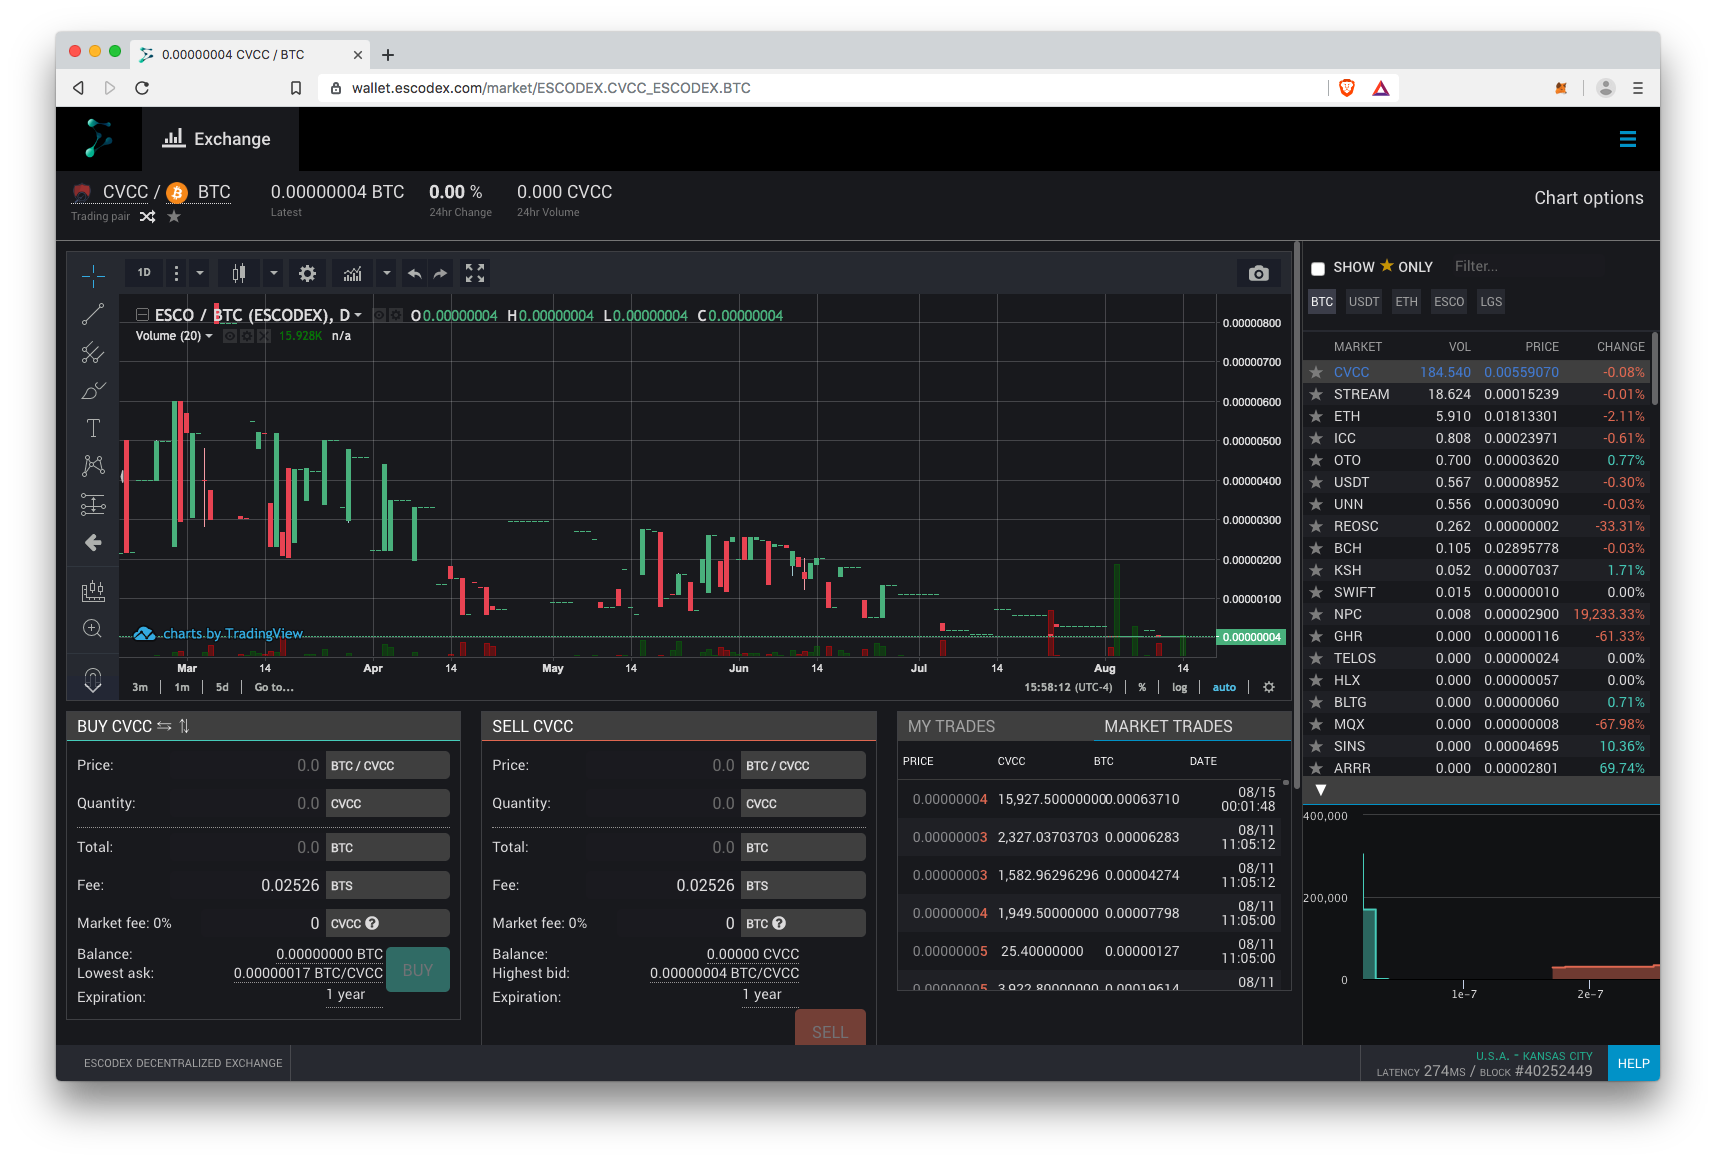The width and height of the screenshot is (1716, 1161).
Task: Open chart settings gear at bottom right of chart
Action: coord(1269,687)
